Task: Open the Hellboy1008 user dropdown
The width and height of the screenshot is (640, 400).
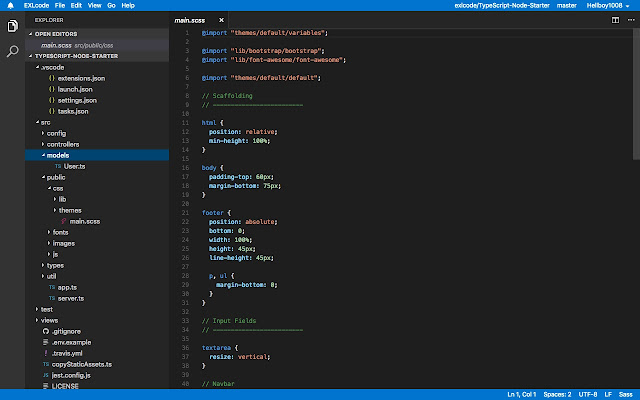Action: [x=607, y=5]
